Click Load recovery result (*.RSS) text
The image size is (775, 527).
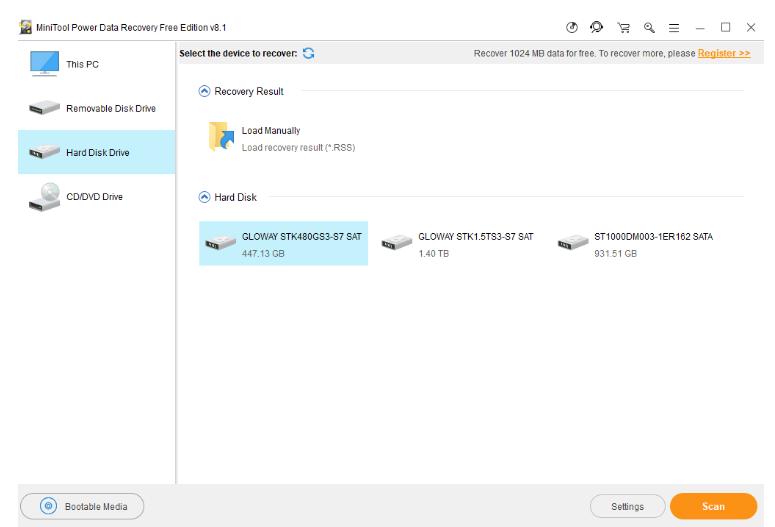point(298,147)
